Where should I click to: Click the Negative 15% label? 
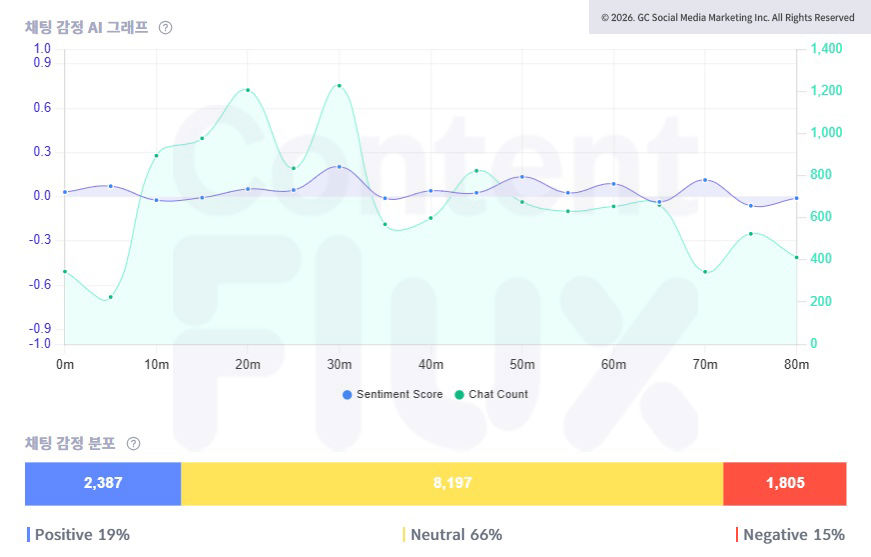click(793, 535)
